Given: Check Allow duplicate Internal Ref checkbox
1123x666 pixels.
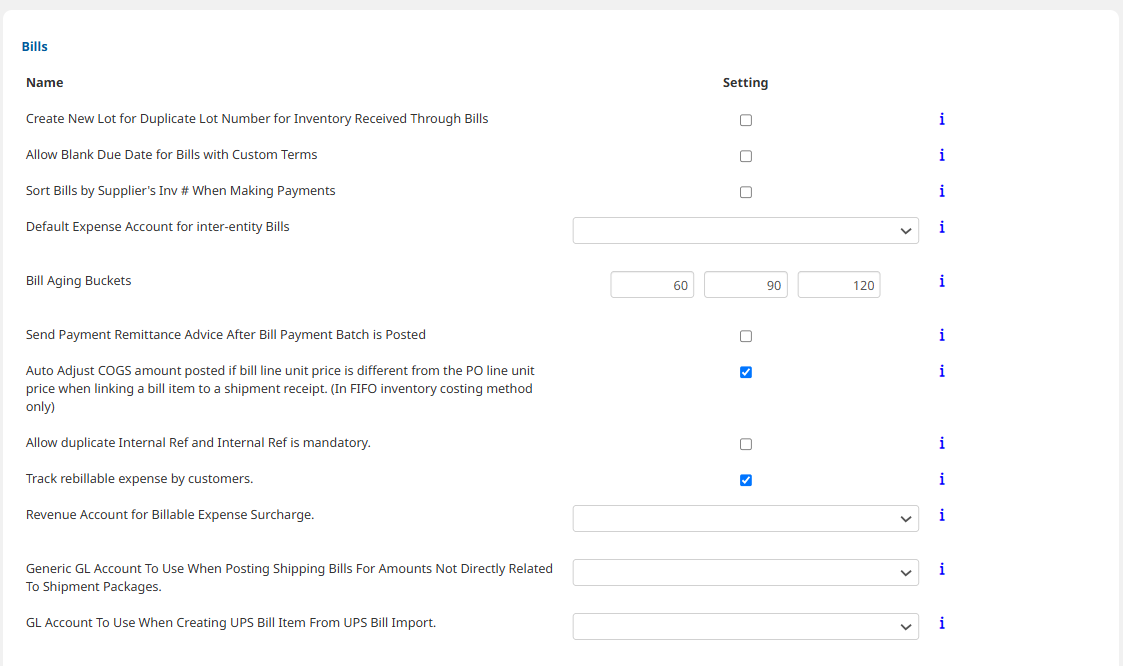Looking at the screenshot, I should tap(746, 444).
